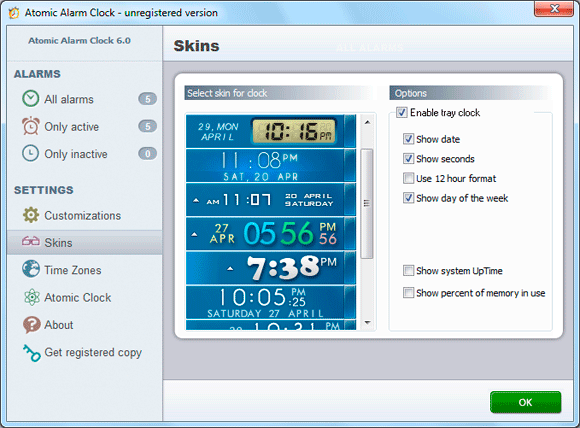Click the up arrow on the 7:38 skin

point(230,269)
